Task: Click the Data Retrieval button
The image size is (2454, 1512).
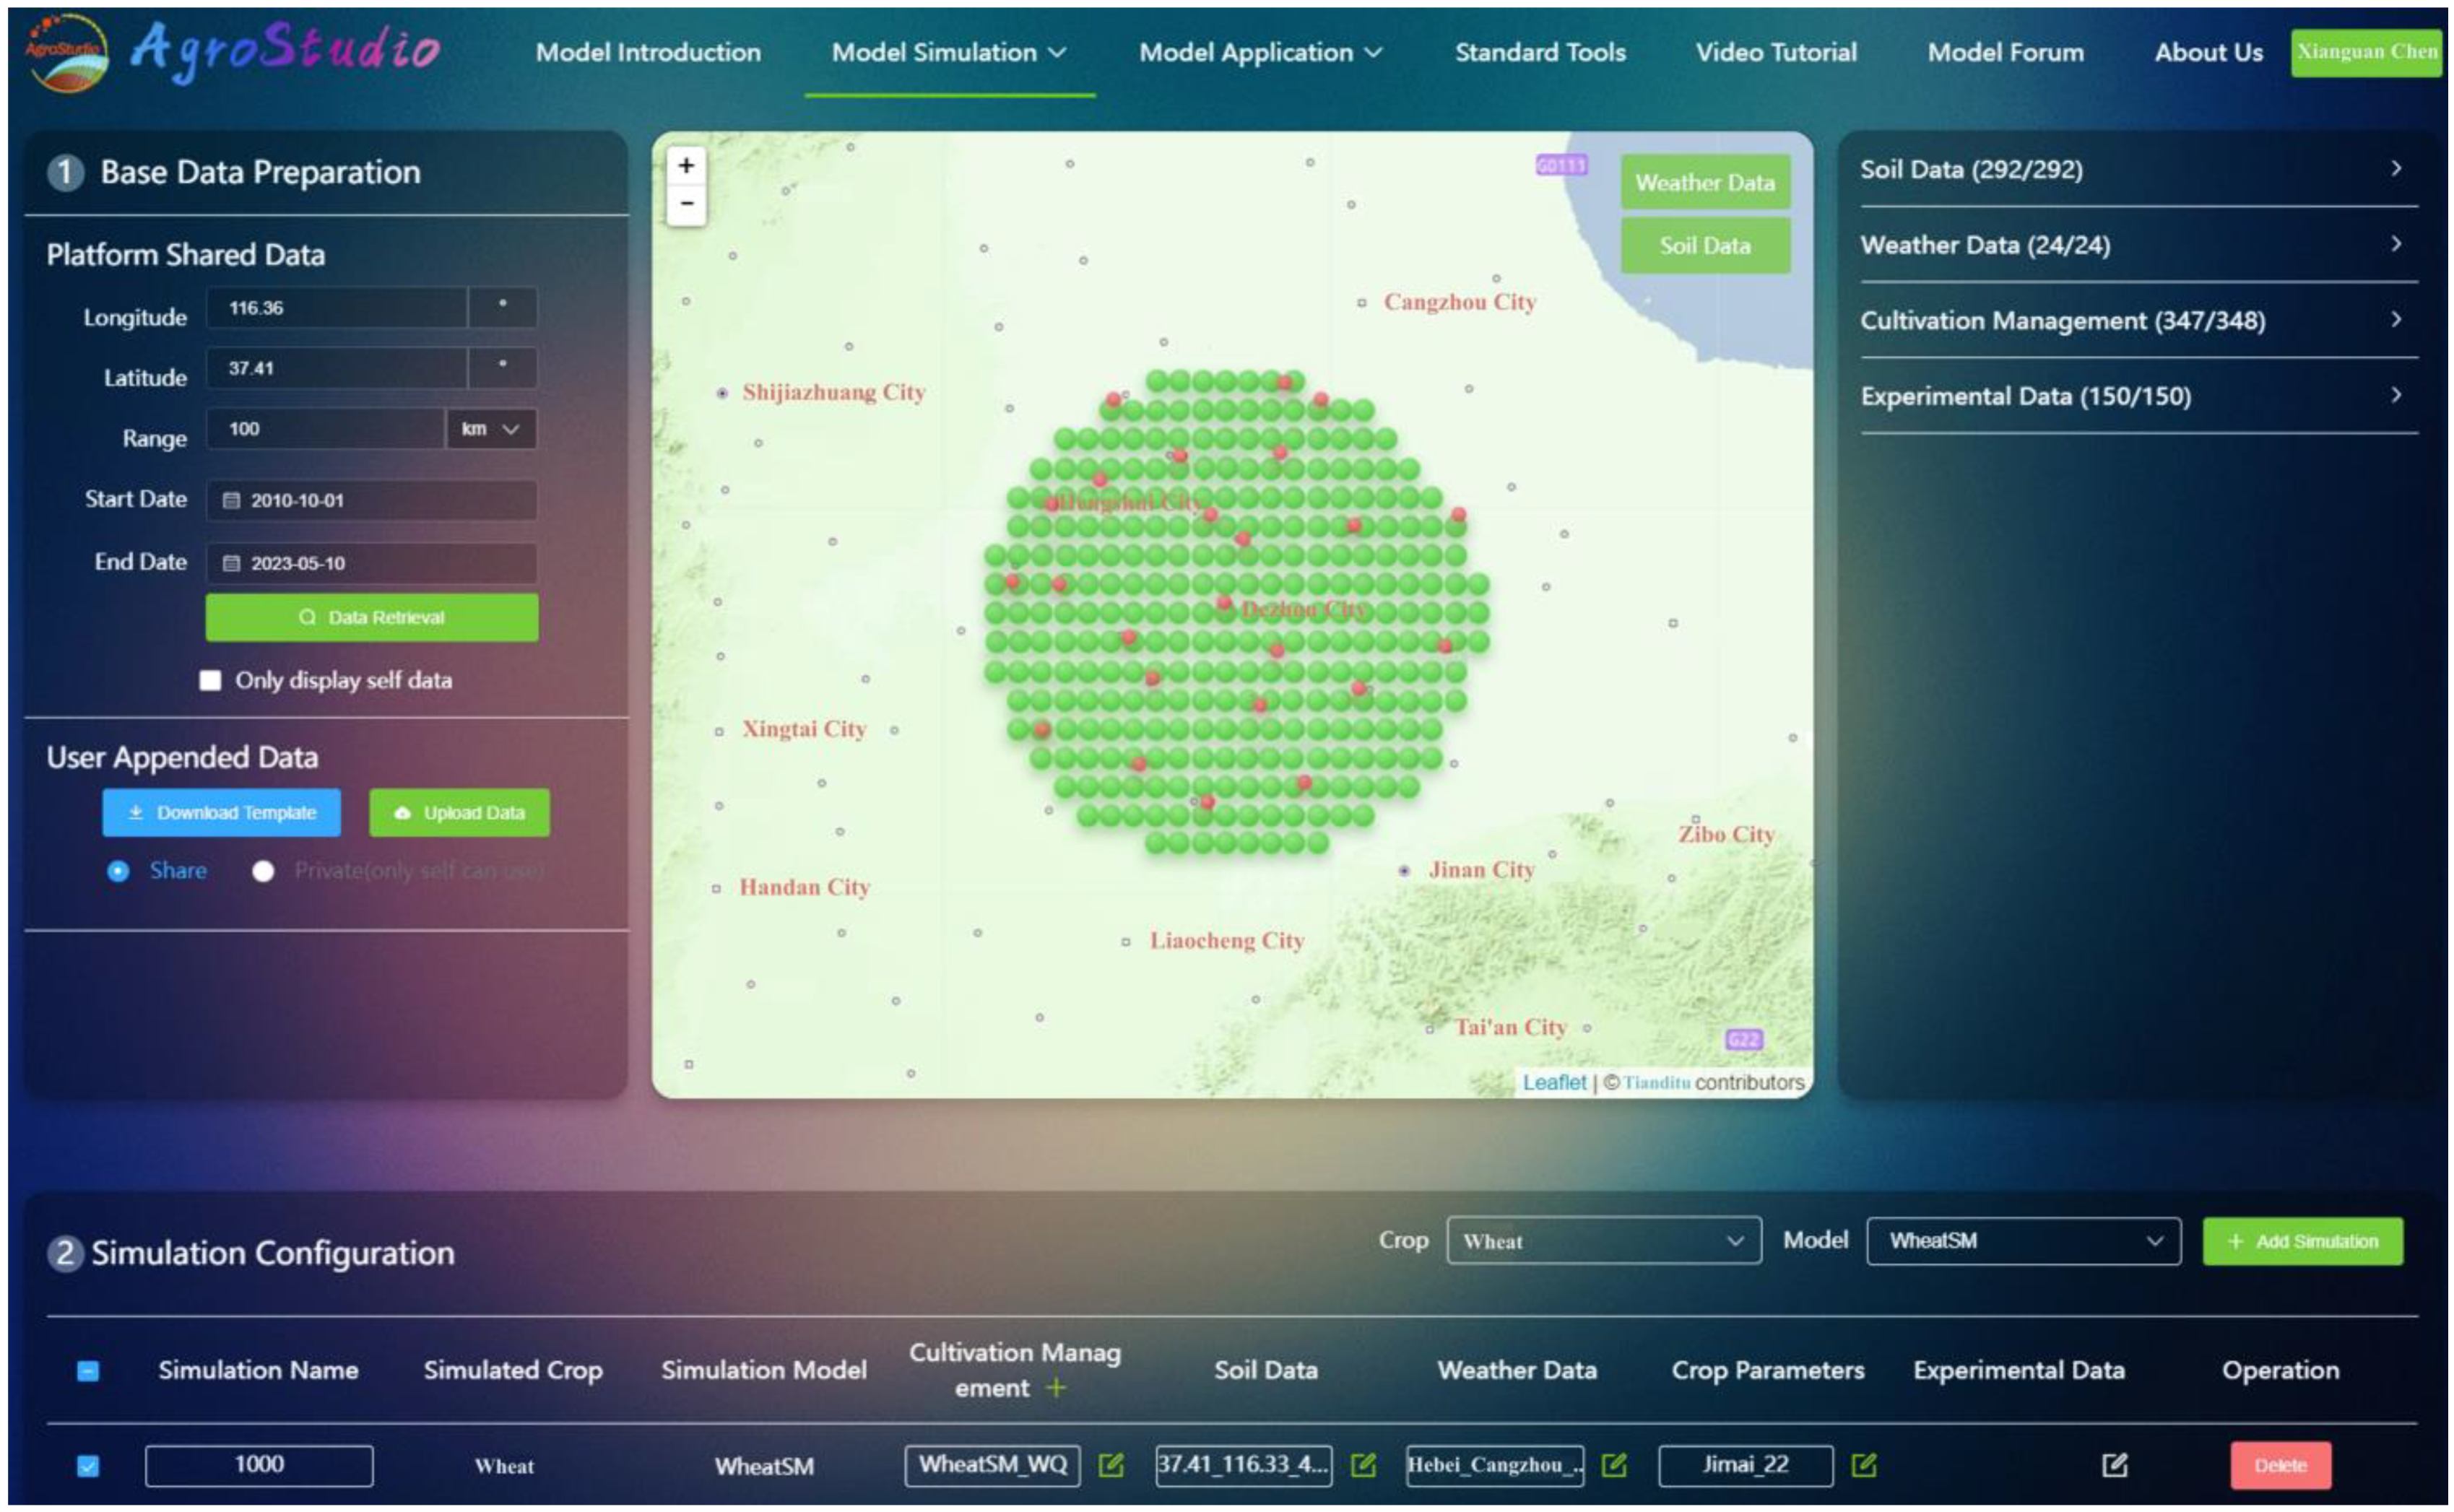Action: (x=372, y=617)
